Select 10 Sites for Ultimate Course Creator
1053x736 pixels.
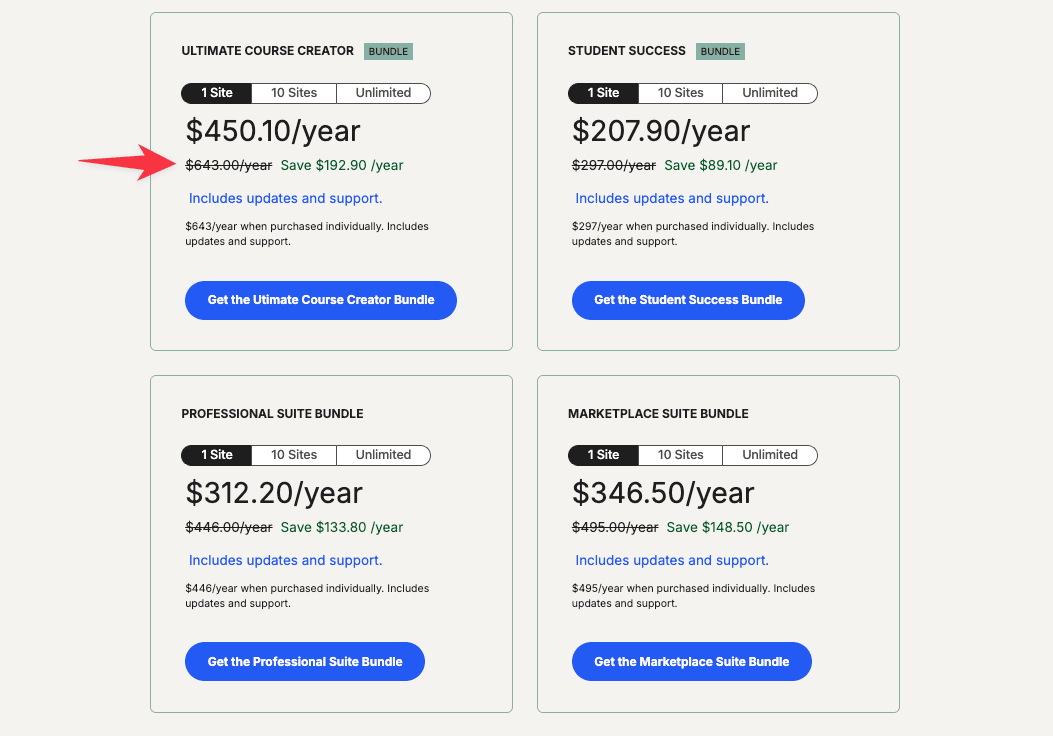[x=293, y=93]
